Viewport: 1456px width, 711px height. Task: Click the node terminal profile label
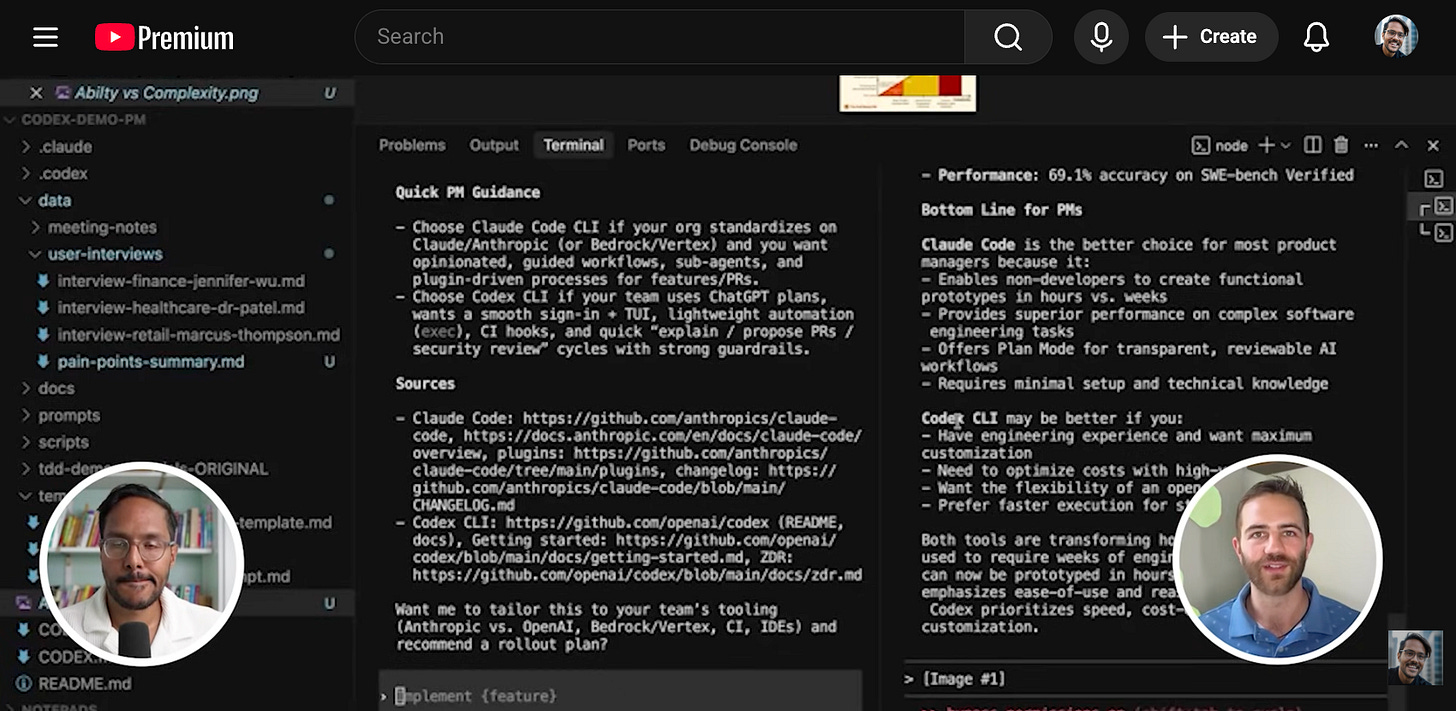(x=1220, y=146)
